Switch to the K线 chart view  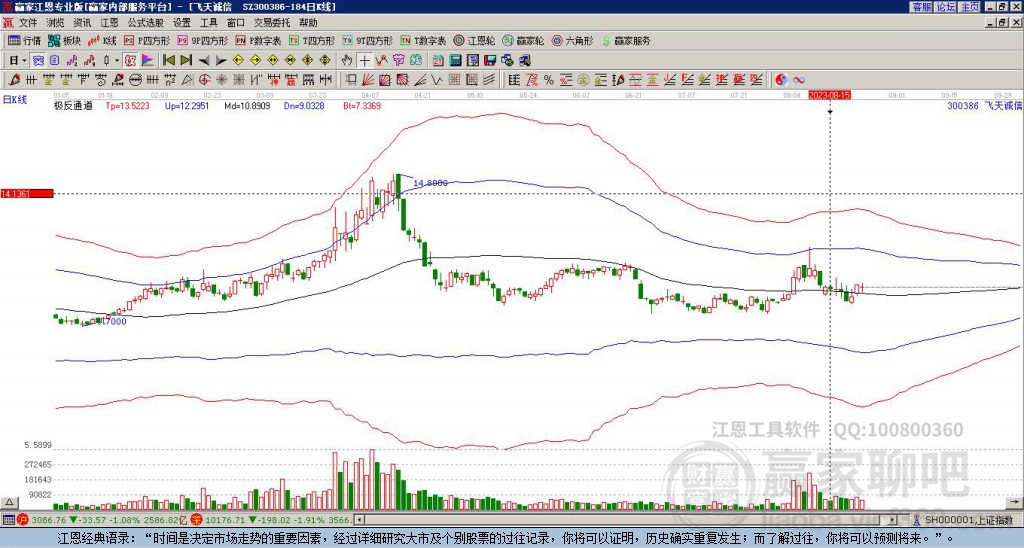click(103, 40)
